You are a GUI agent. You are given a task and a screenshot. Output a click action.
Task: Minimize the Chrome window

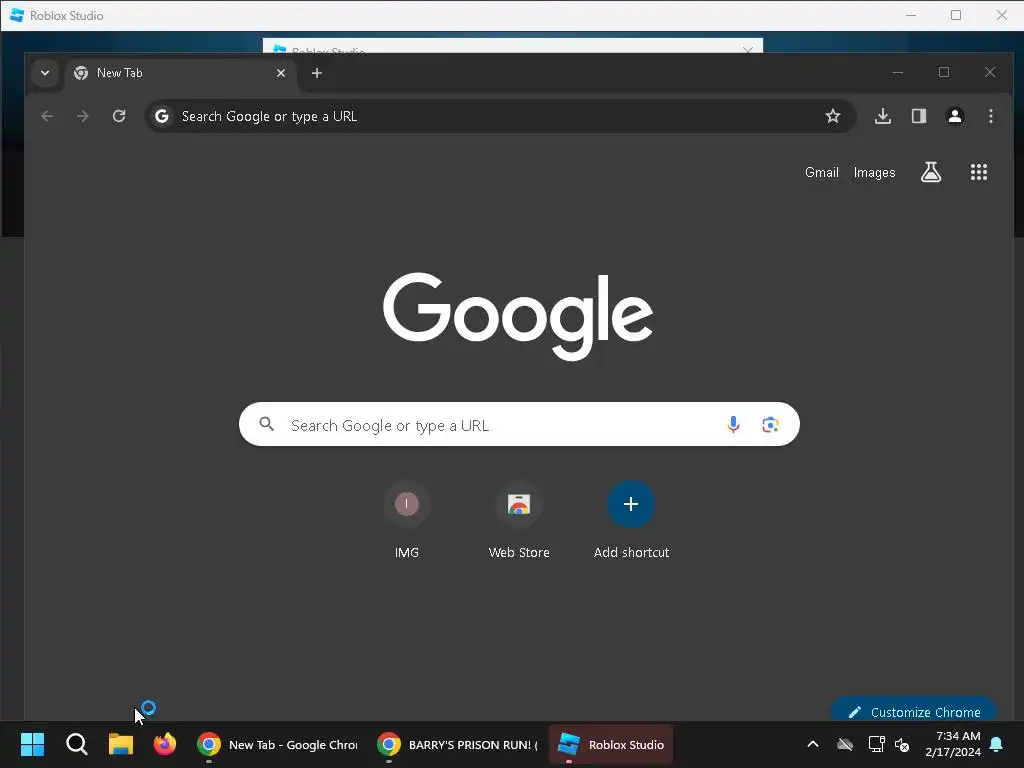point(898,72)
